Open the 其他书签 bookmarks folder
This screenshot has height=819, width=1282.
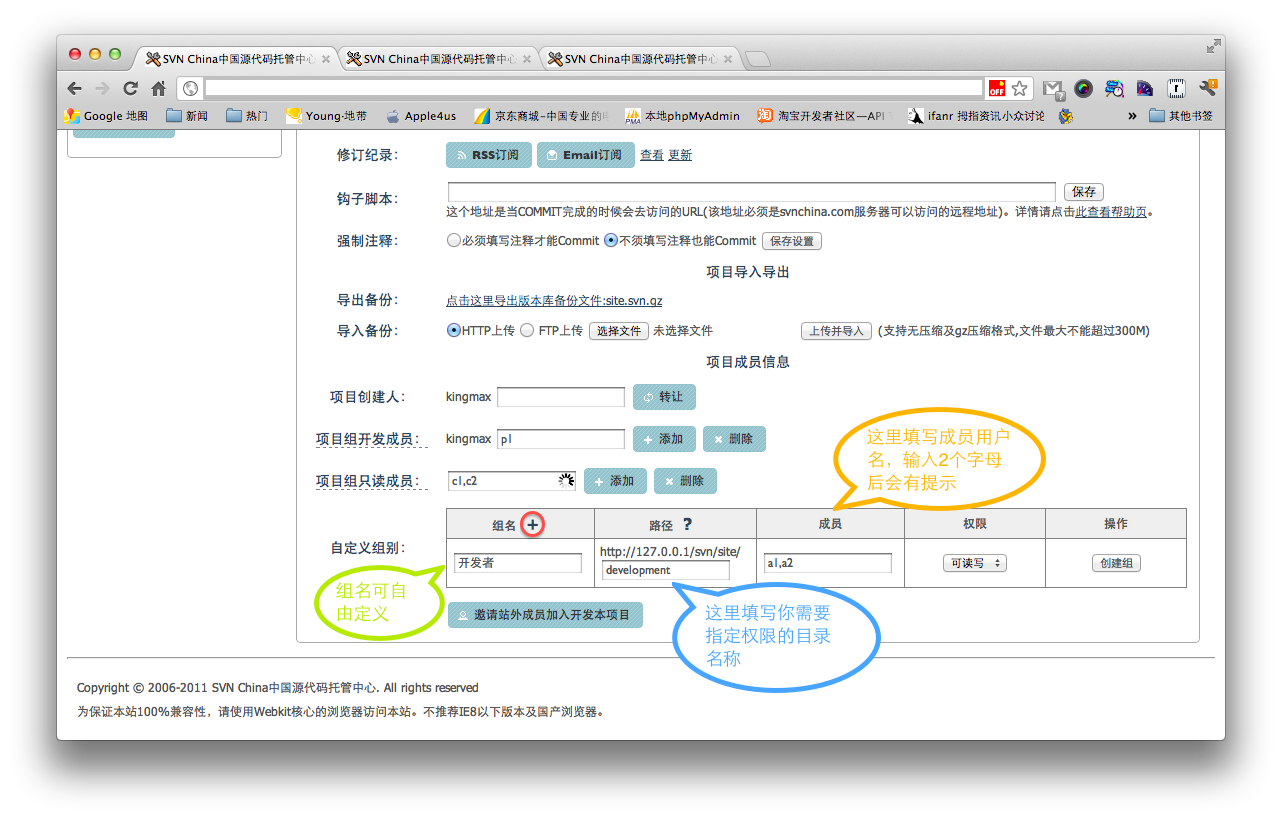pyautogui.click(x=1181, y=116)
